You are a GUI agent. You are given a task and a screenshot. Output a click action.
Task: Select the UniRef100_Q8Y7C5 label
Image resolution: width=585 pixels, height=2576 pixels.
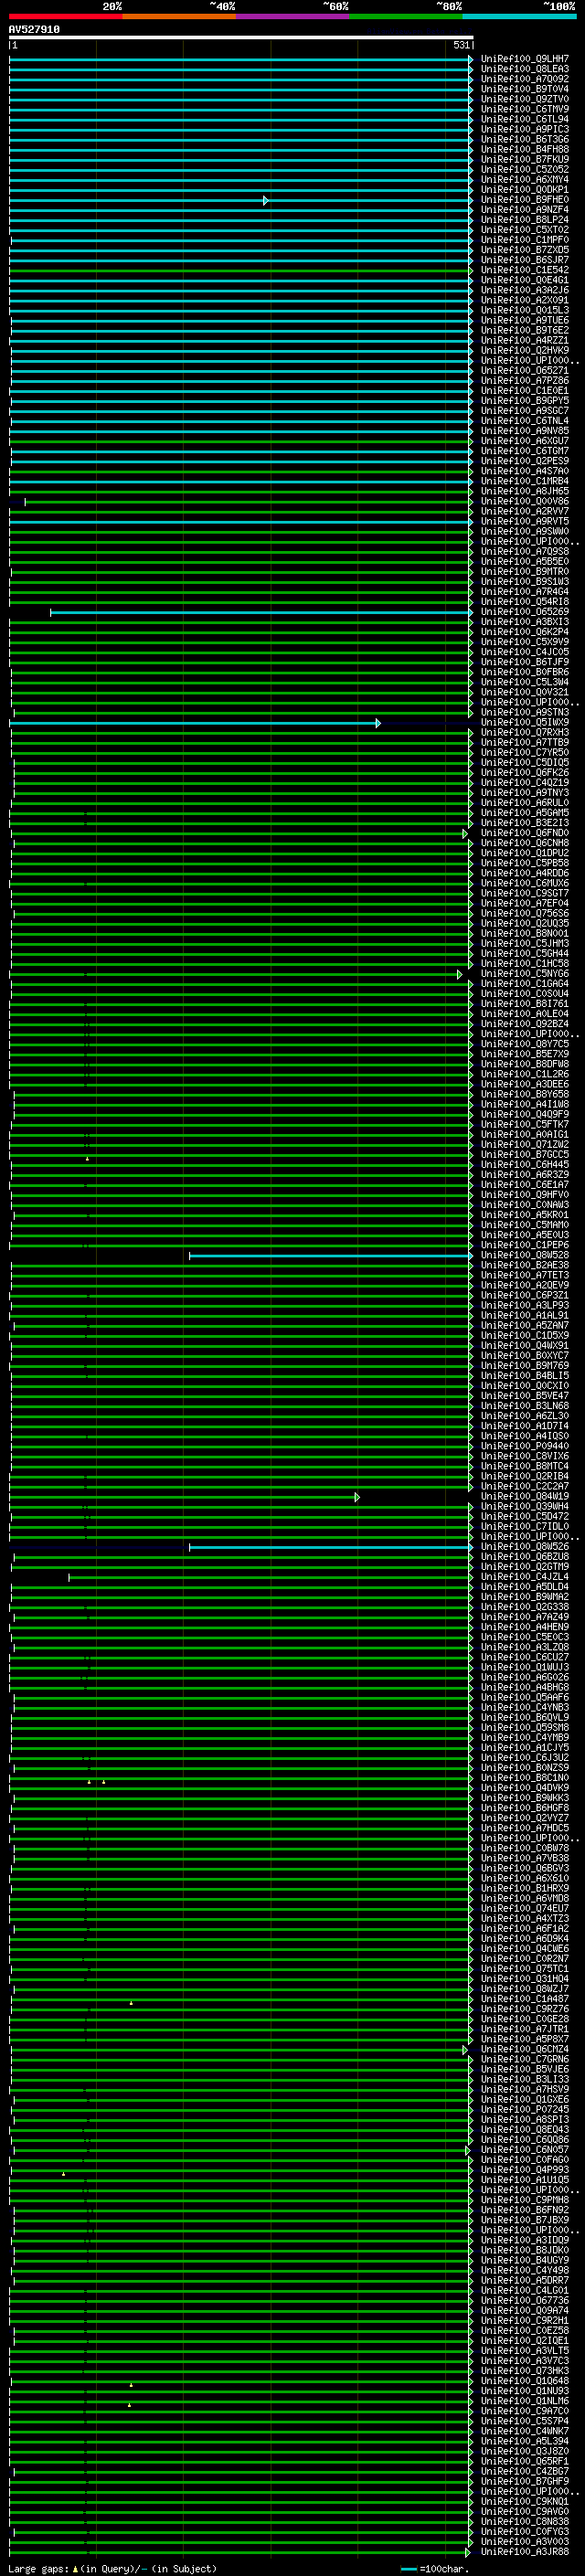(x=525, y=1044)
